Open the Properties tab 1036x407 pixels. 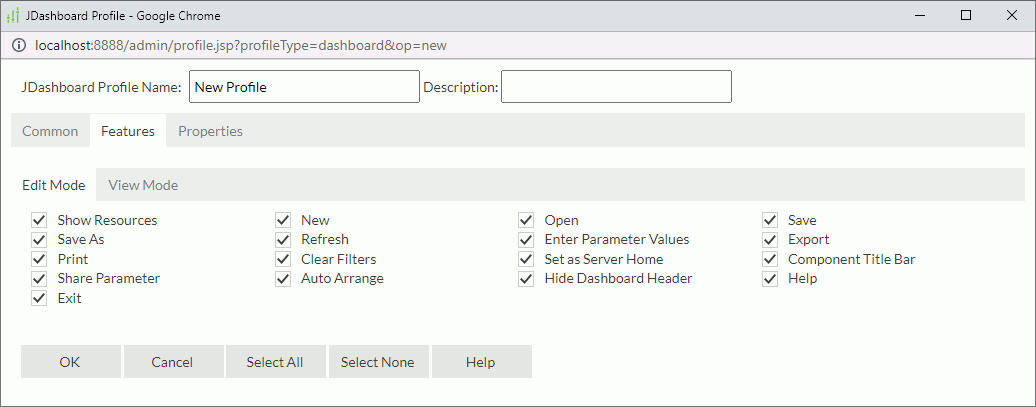pos(210,131)
